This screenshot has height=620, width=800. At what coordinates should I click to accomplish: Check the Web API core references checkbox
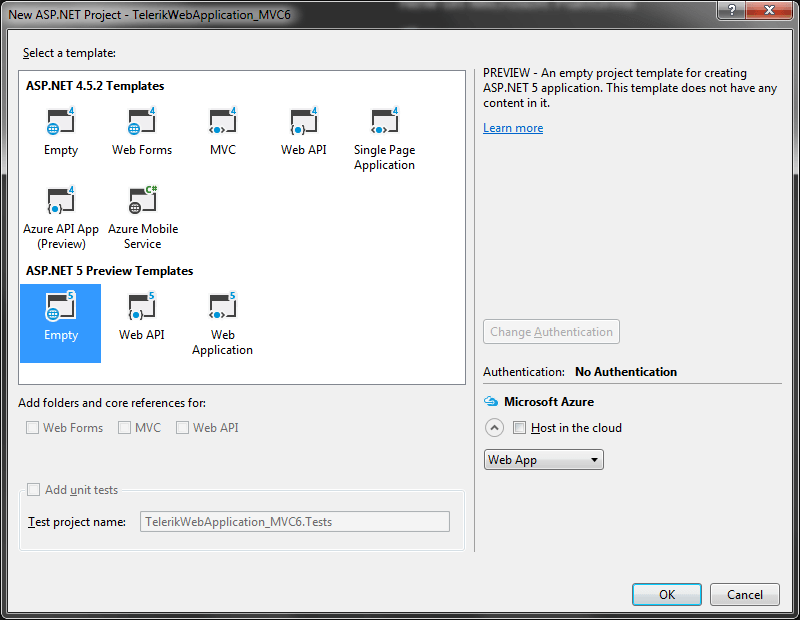(x=182, y=428)
